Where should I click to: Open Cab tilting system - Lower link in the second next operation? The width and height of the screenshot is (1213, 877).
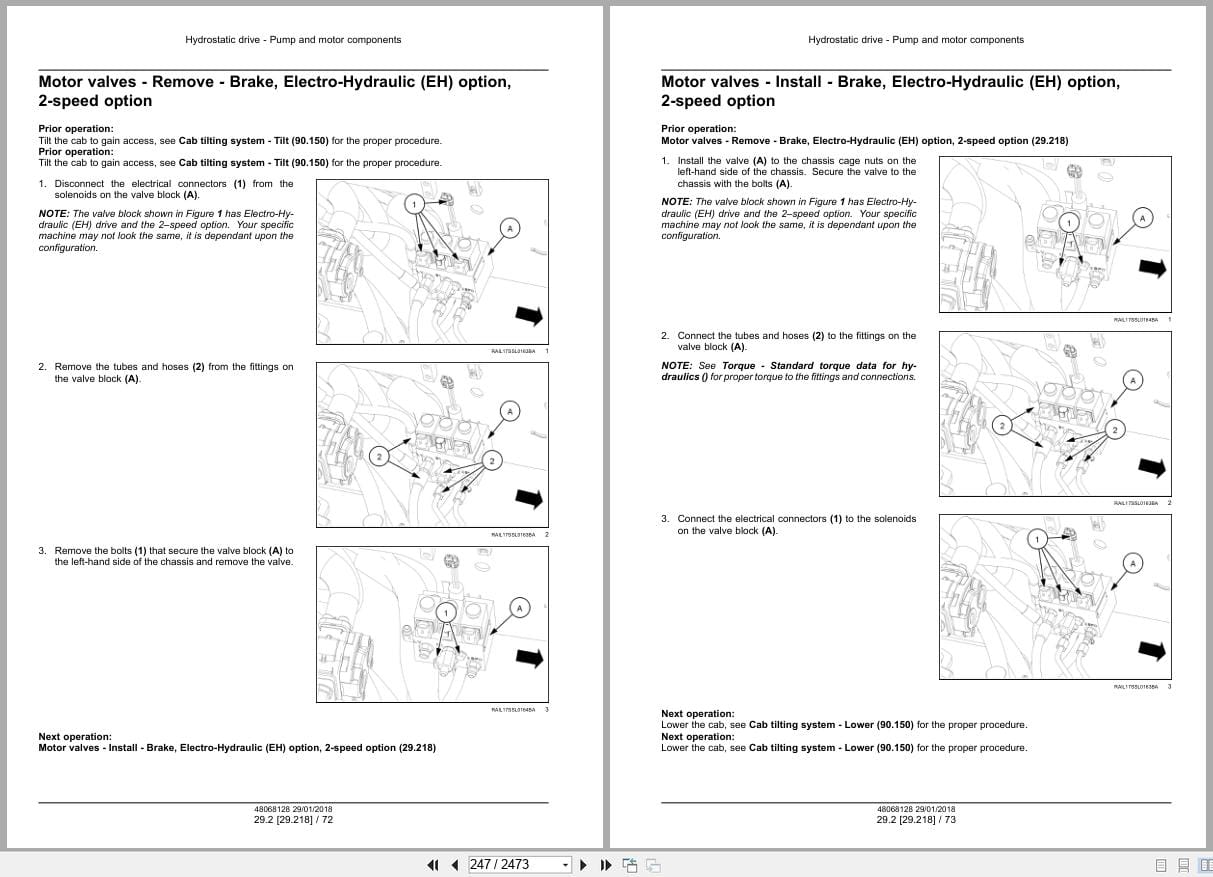tap(831, 747)
